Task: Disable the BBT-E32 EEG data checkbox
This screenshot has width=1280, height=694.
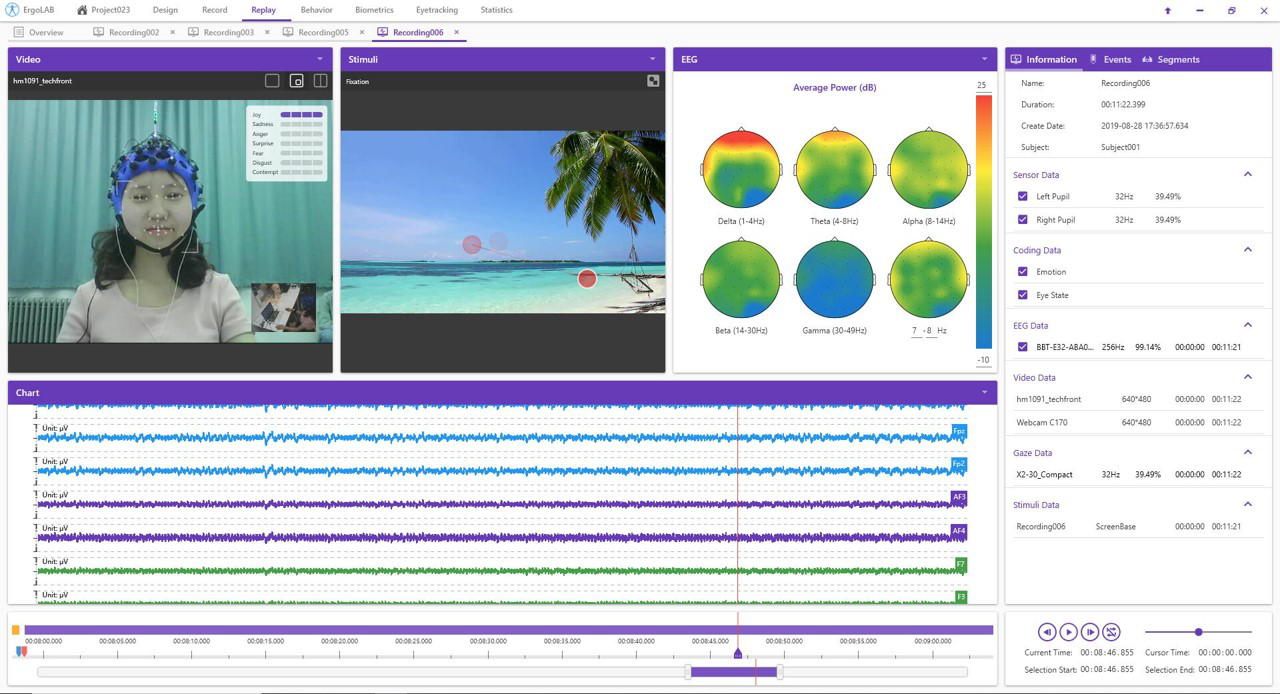Action: coord(1022,347)
